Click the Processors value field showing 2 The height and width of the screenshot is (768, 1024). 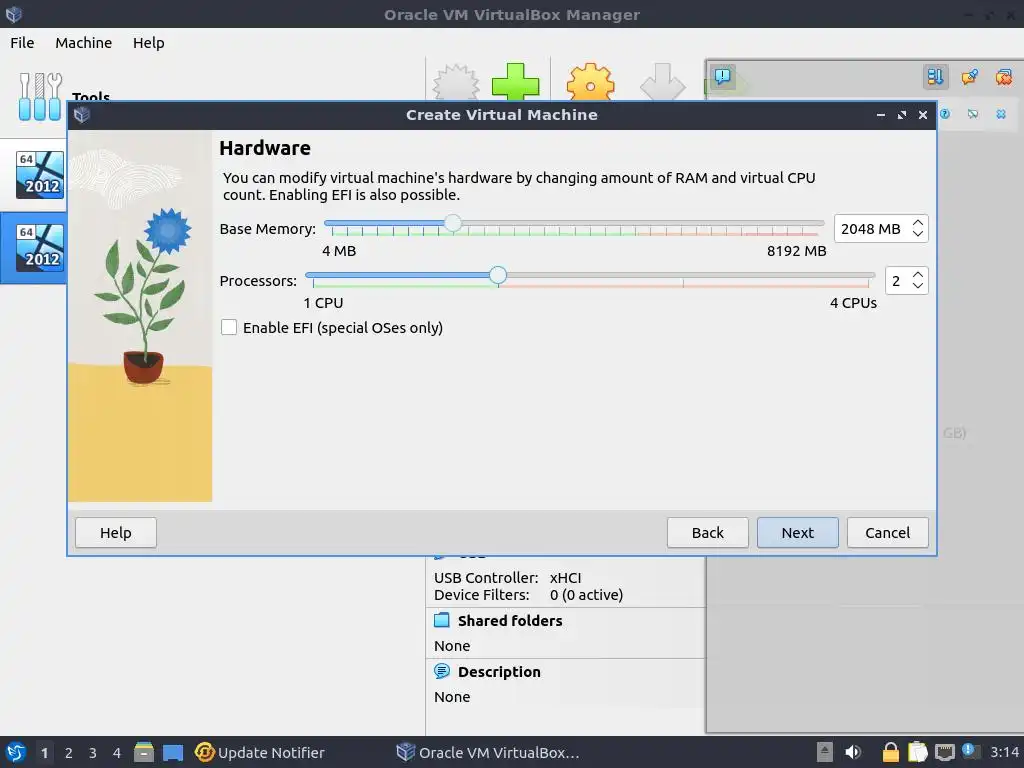(x=897, y=281)
